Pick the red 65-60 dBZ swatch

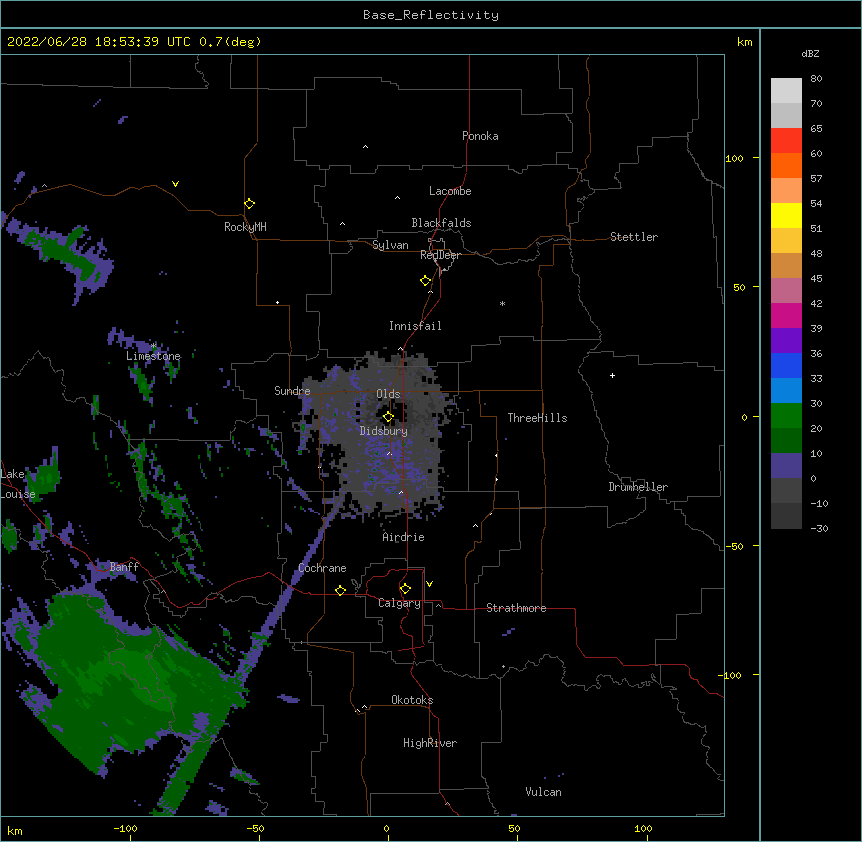pos(786,141)
